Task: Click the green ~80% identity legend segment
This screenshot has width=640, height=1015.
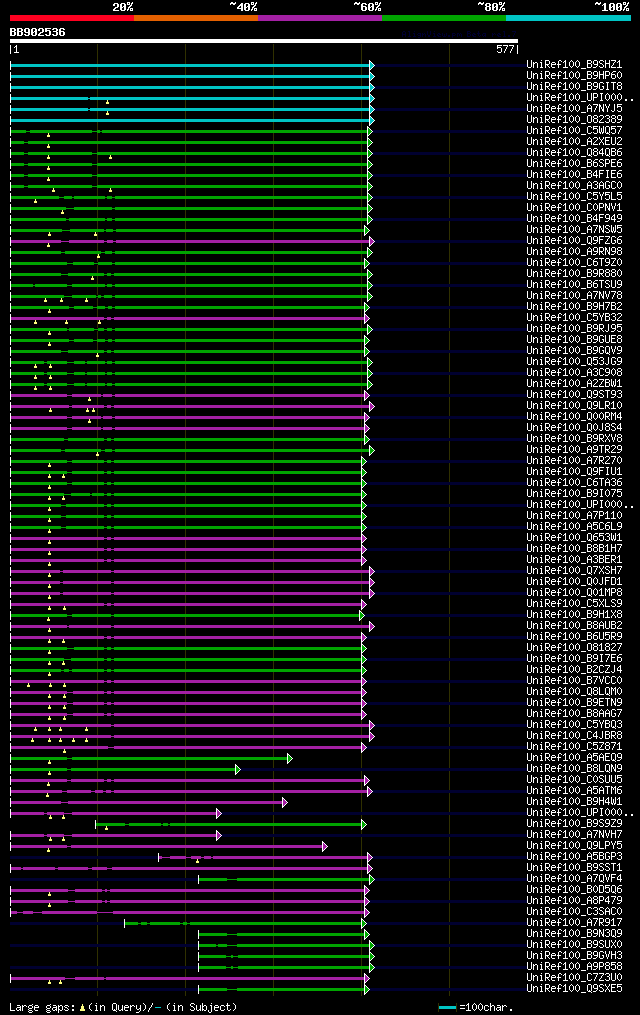Action: (x=444, y=18)
